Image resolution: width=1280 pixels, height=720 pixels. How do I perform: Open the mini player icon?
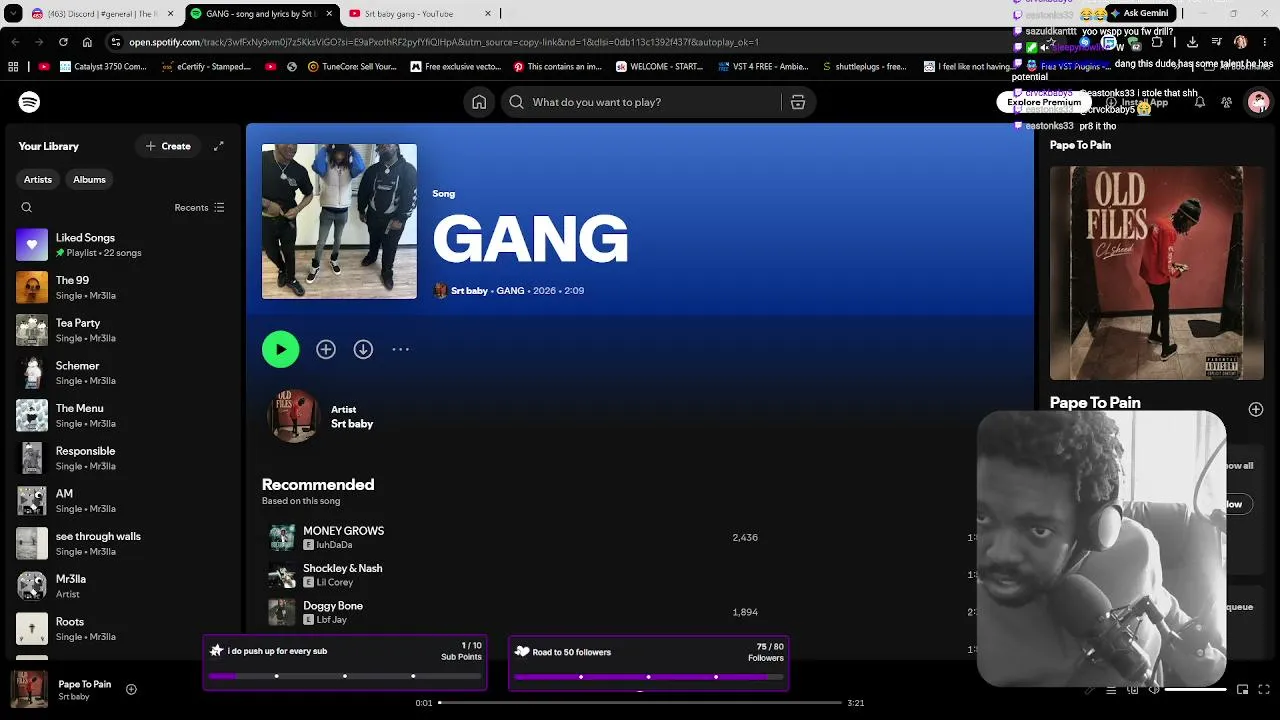pyautogui.click(x=1242, y=689)
